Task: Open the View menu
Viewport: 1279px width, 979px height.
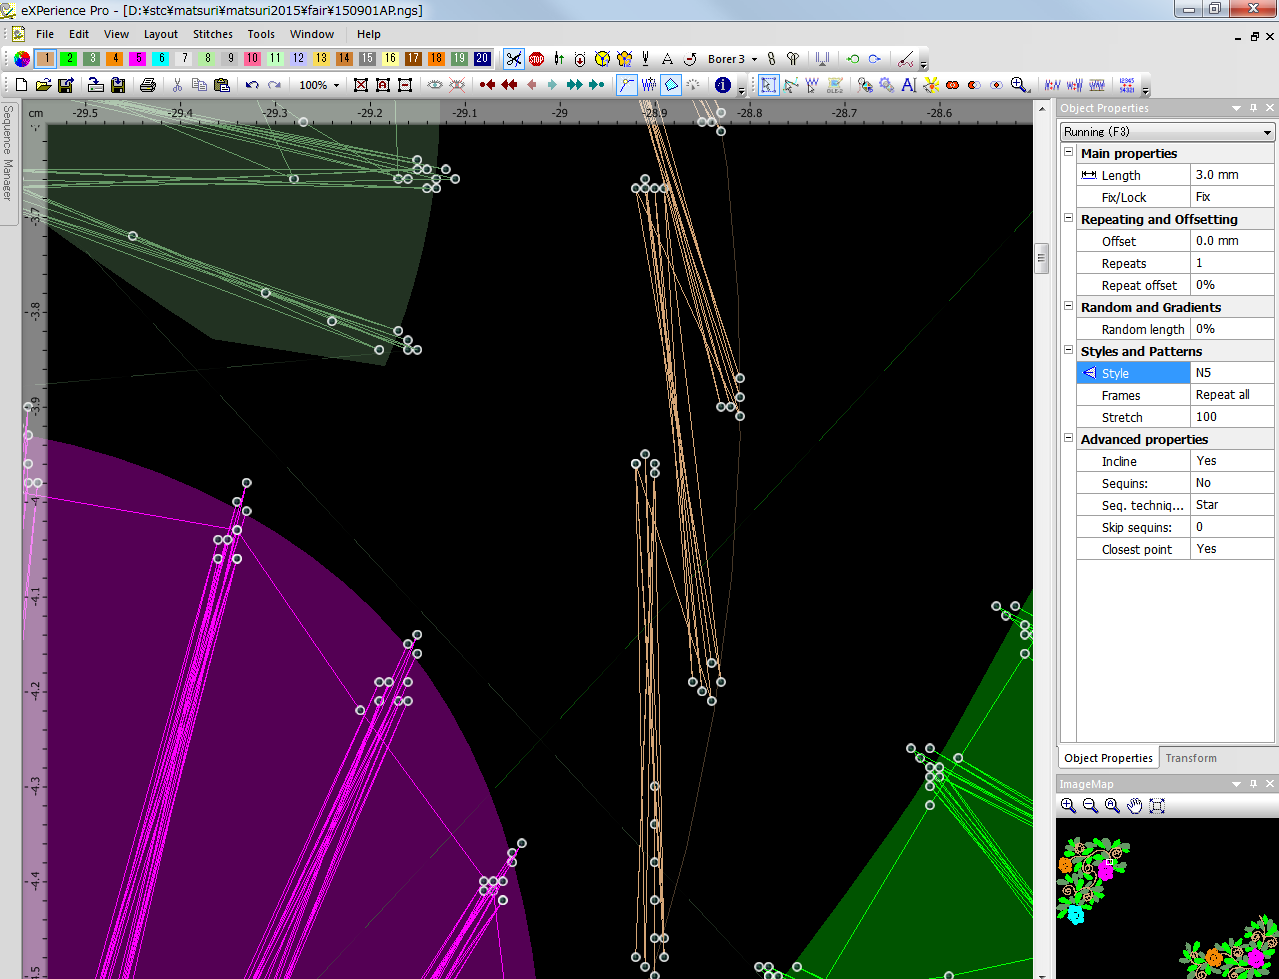Action: click(x=116, y=34)
